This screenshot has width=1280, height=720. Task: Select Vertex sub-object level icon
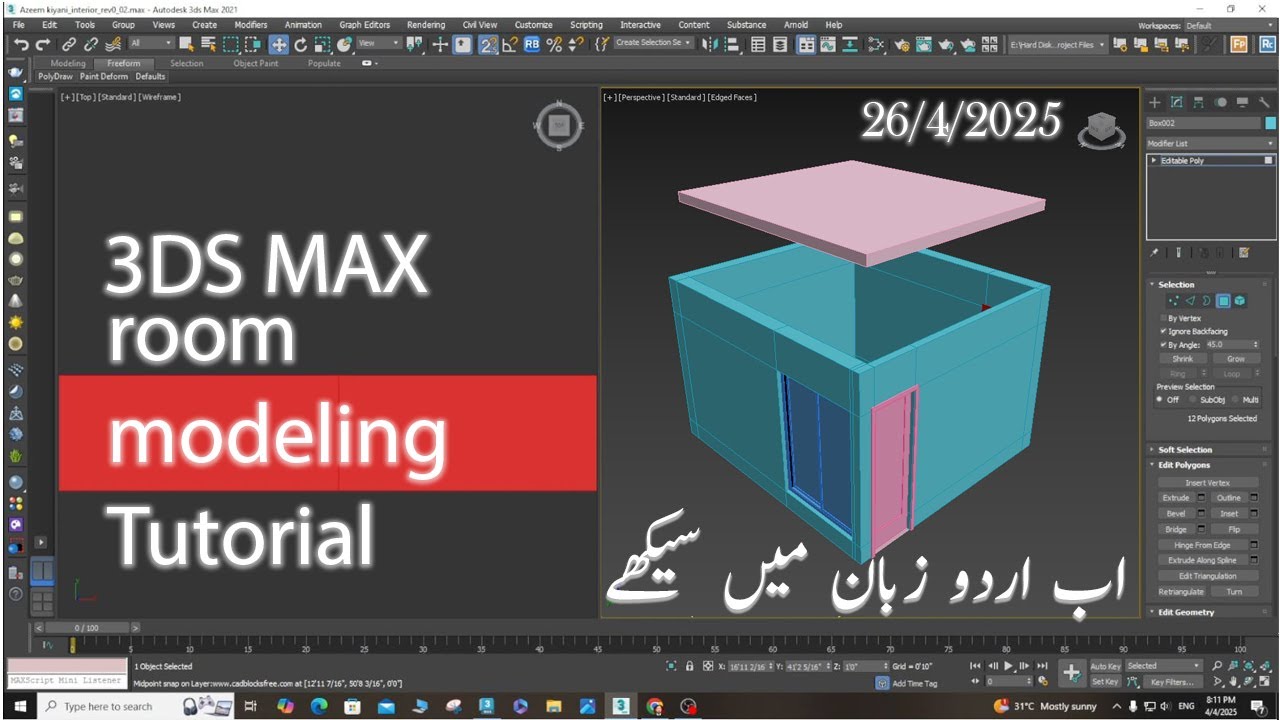click(x=1174, y=301)
